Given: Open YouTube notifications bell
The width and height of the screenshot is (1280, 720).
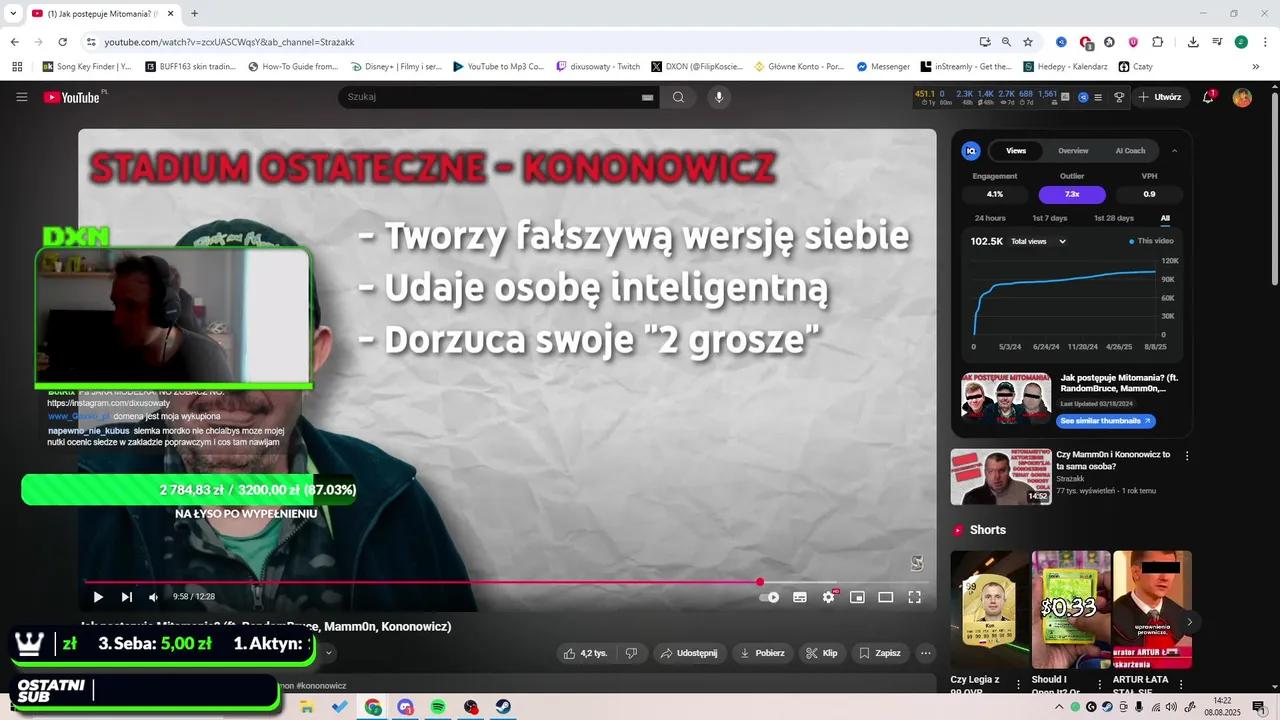Looking at the screenshot, I should pyautogui.click(x=1208, y=97).
